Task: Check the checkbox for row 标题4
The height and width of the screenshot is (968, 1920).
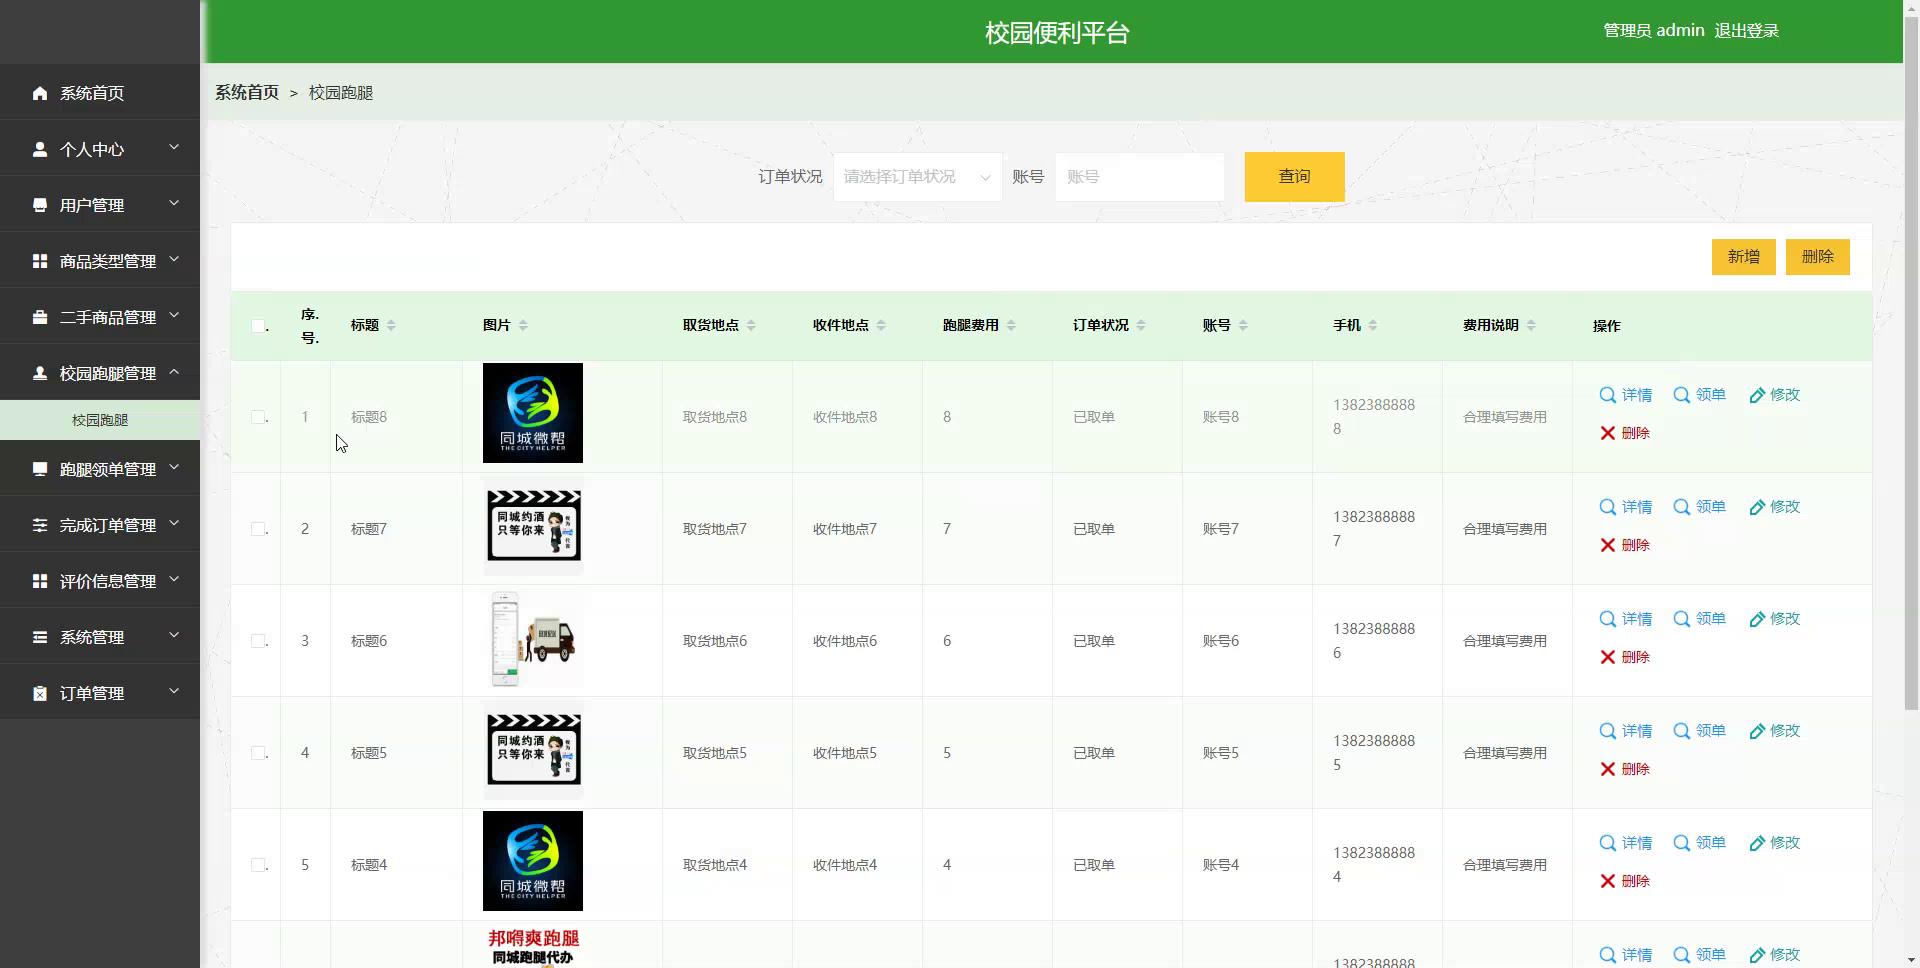Action: point(258,865)
